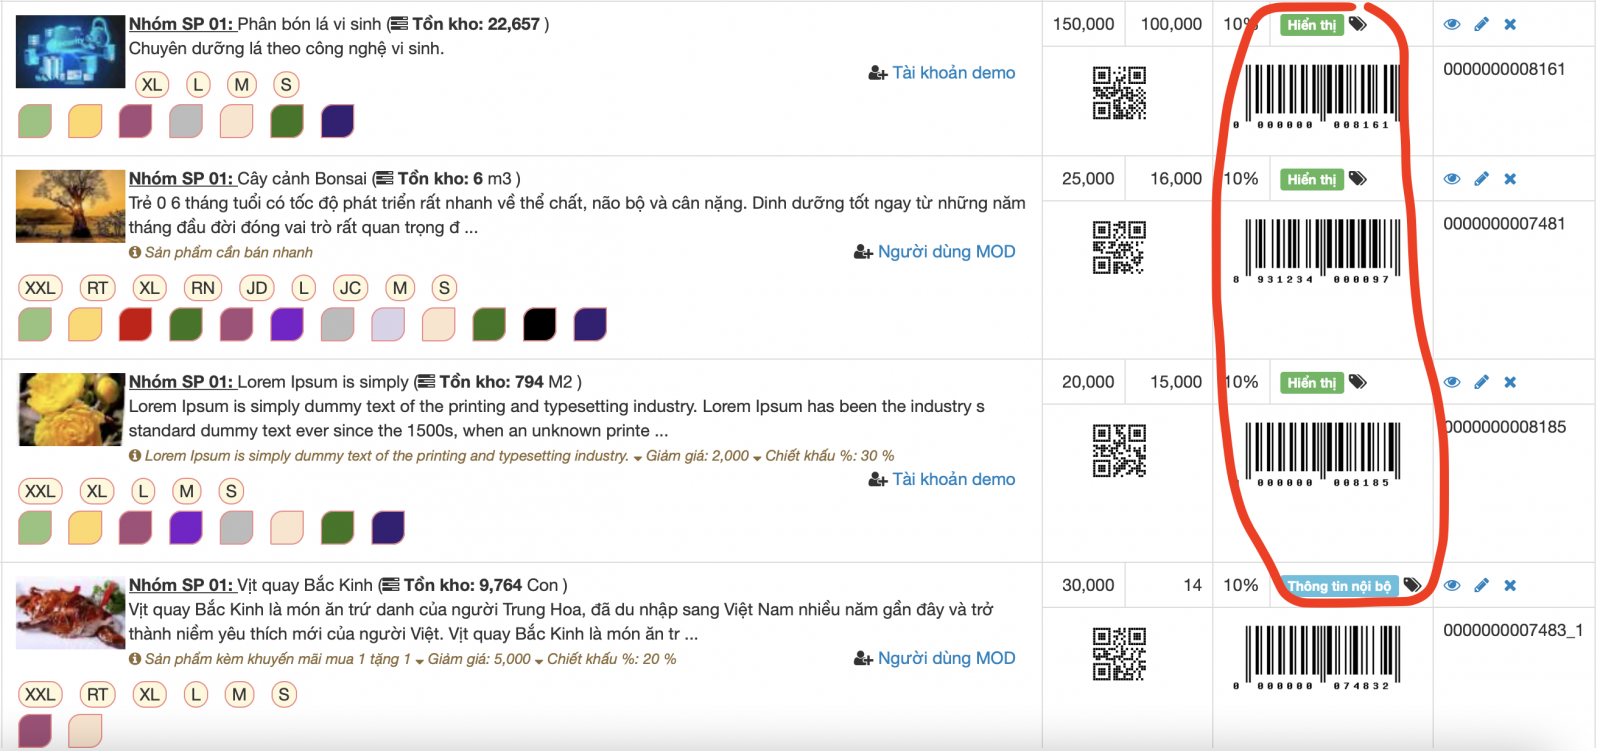The width and height of the screenshot is (1600, 751).
Task: Expand Giảm giá: 5,000 for Vịt quay
Action: [478, 660]
